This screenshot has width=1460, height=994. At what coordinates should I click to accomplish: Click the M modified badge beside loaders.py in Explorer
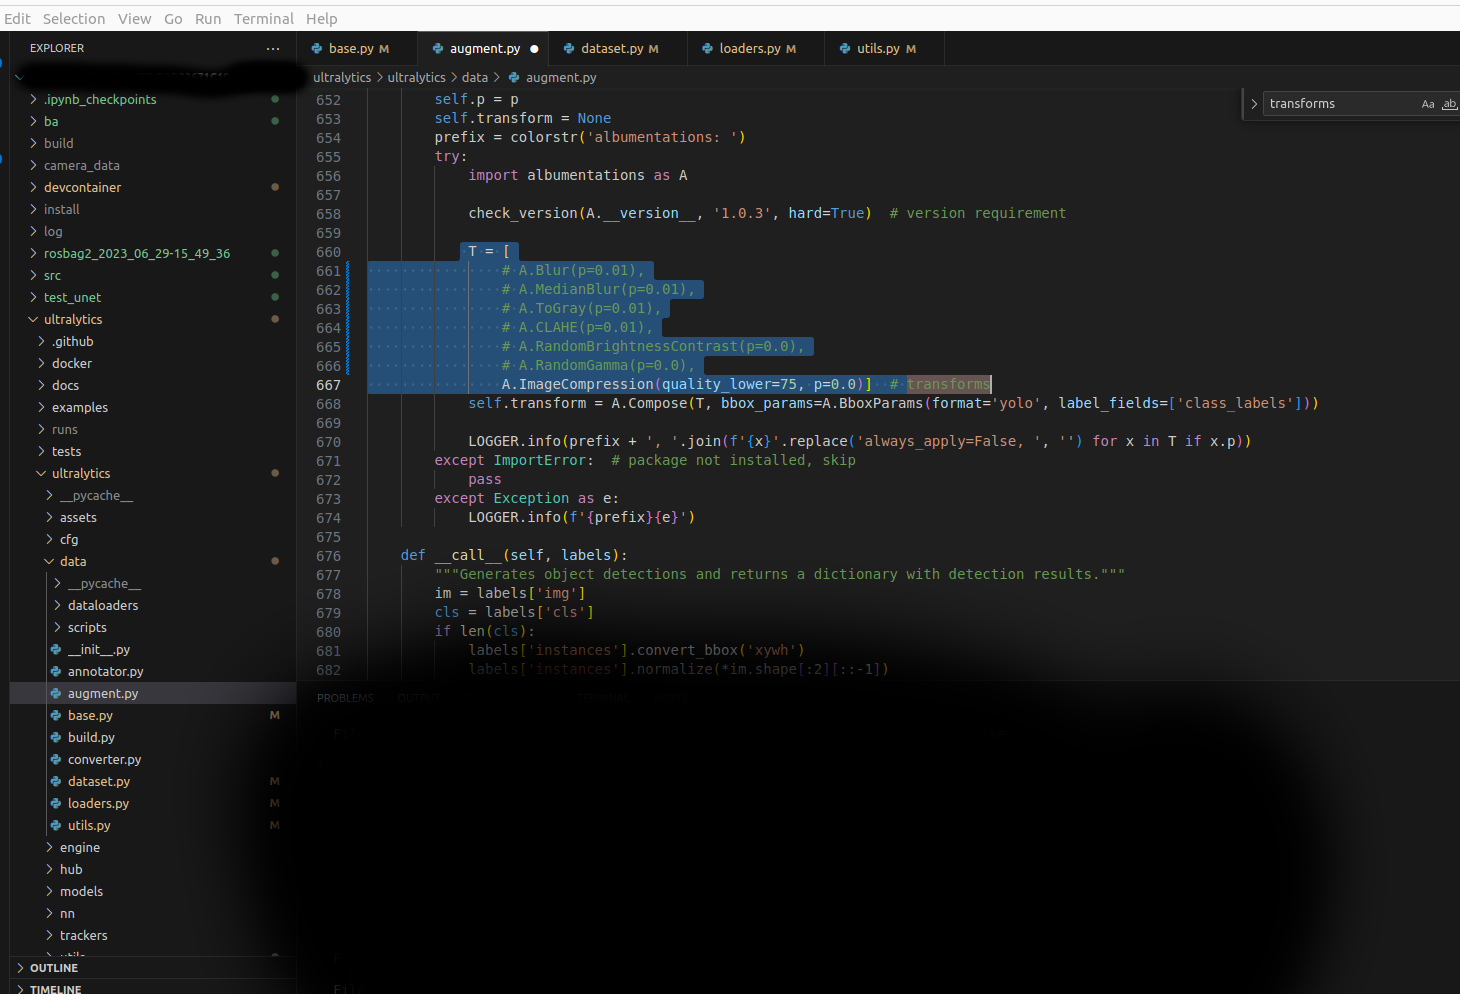pyautogui.click(x=275, y=803)
